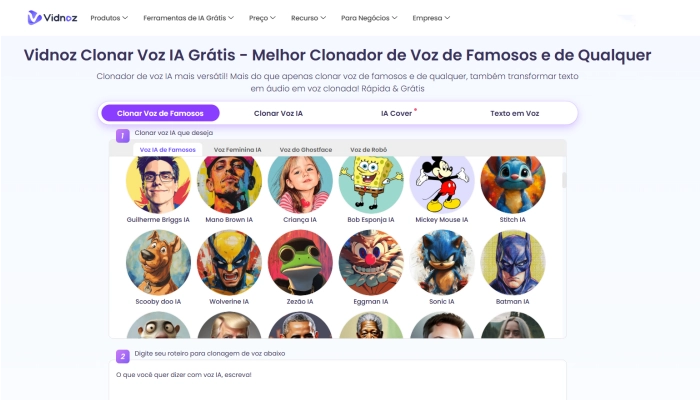
Task: Click the Vidnoz logo icon
Action: click(35, 17)
